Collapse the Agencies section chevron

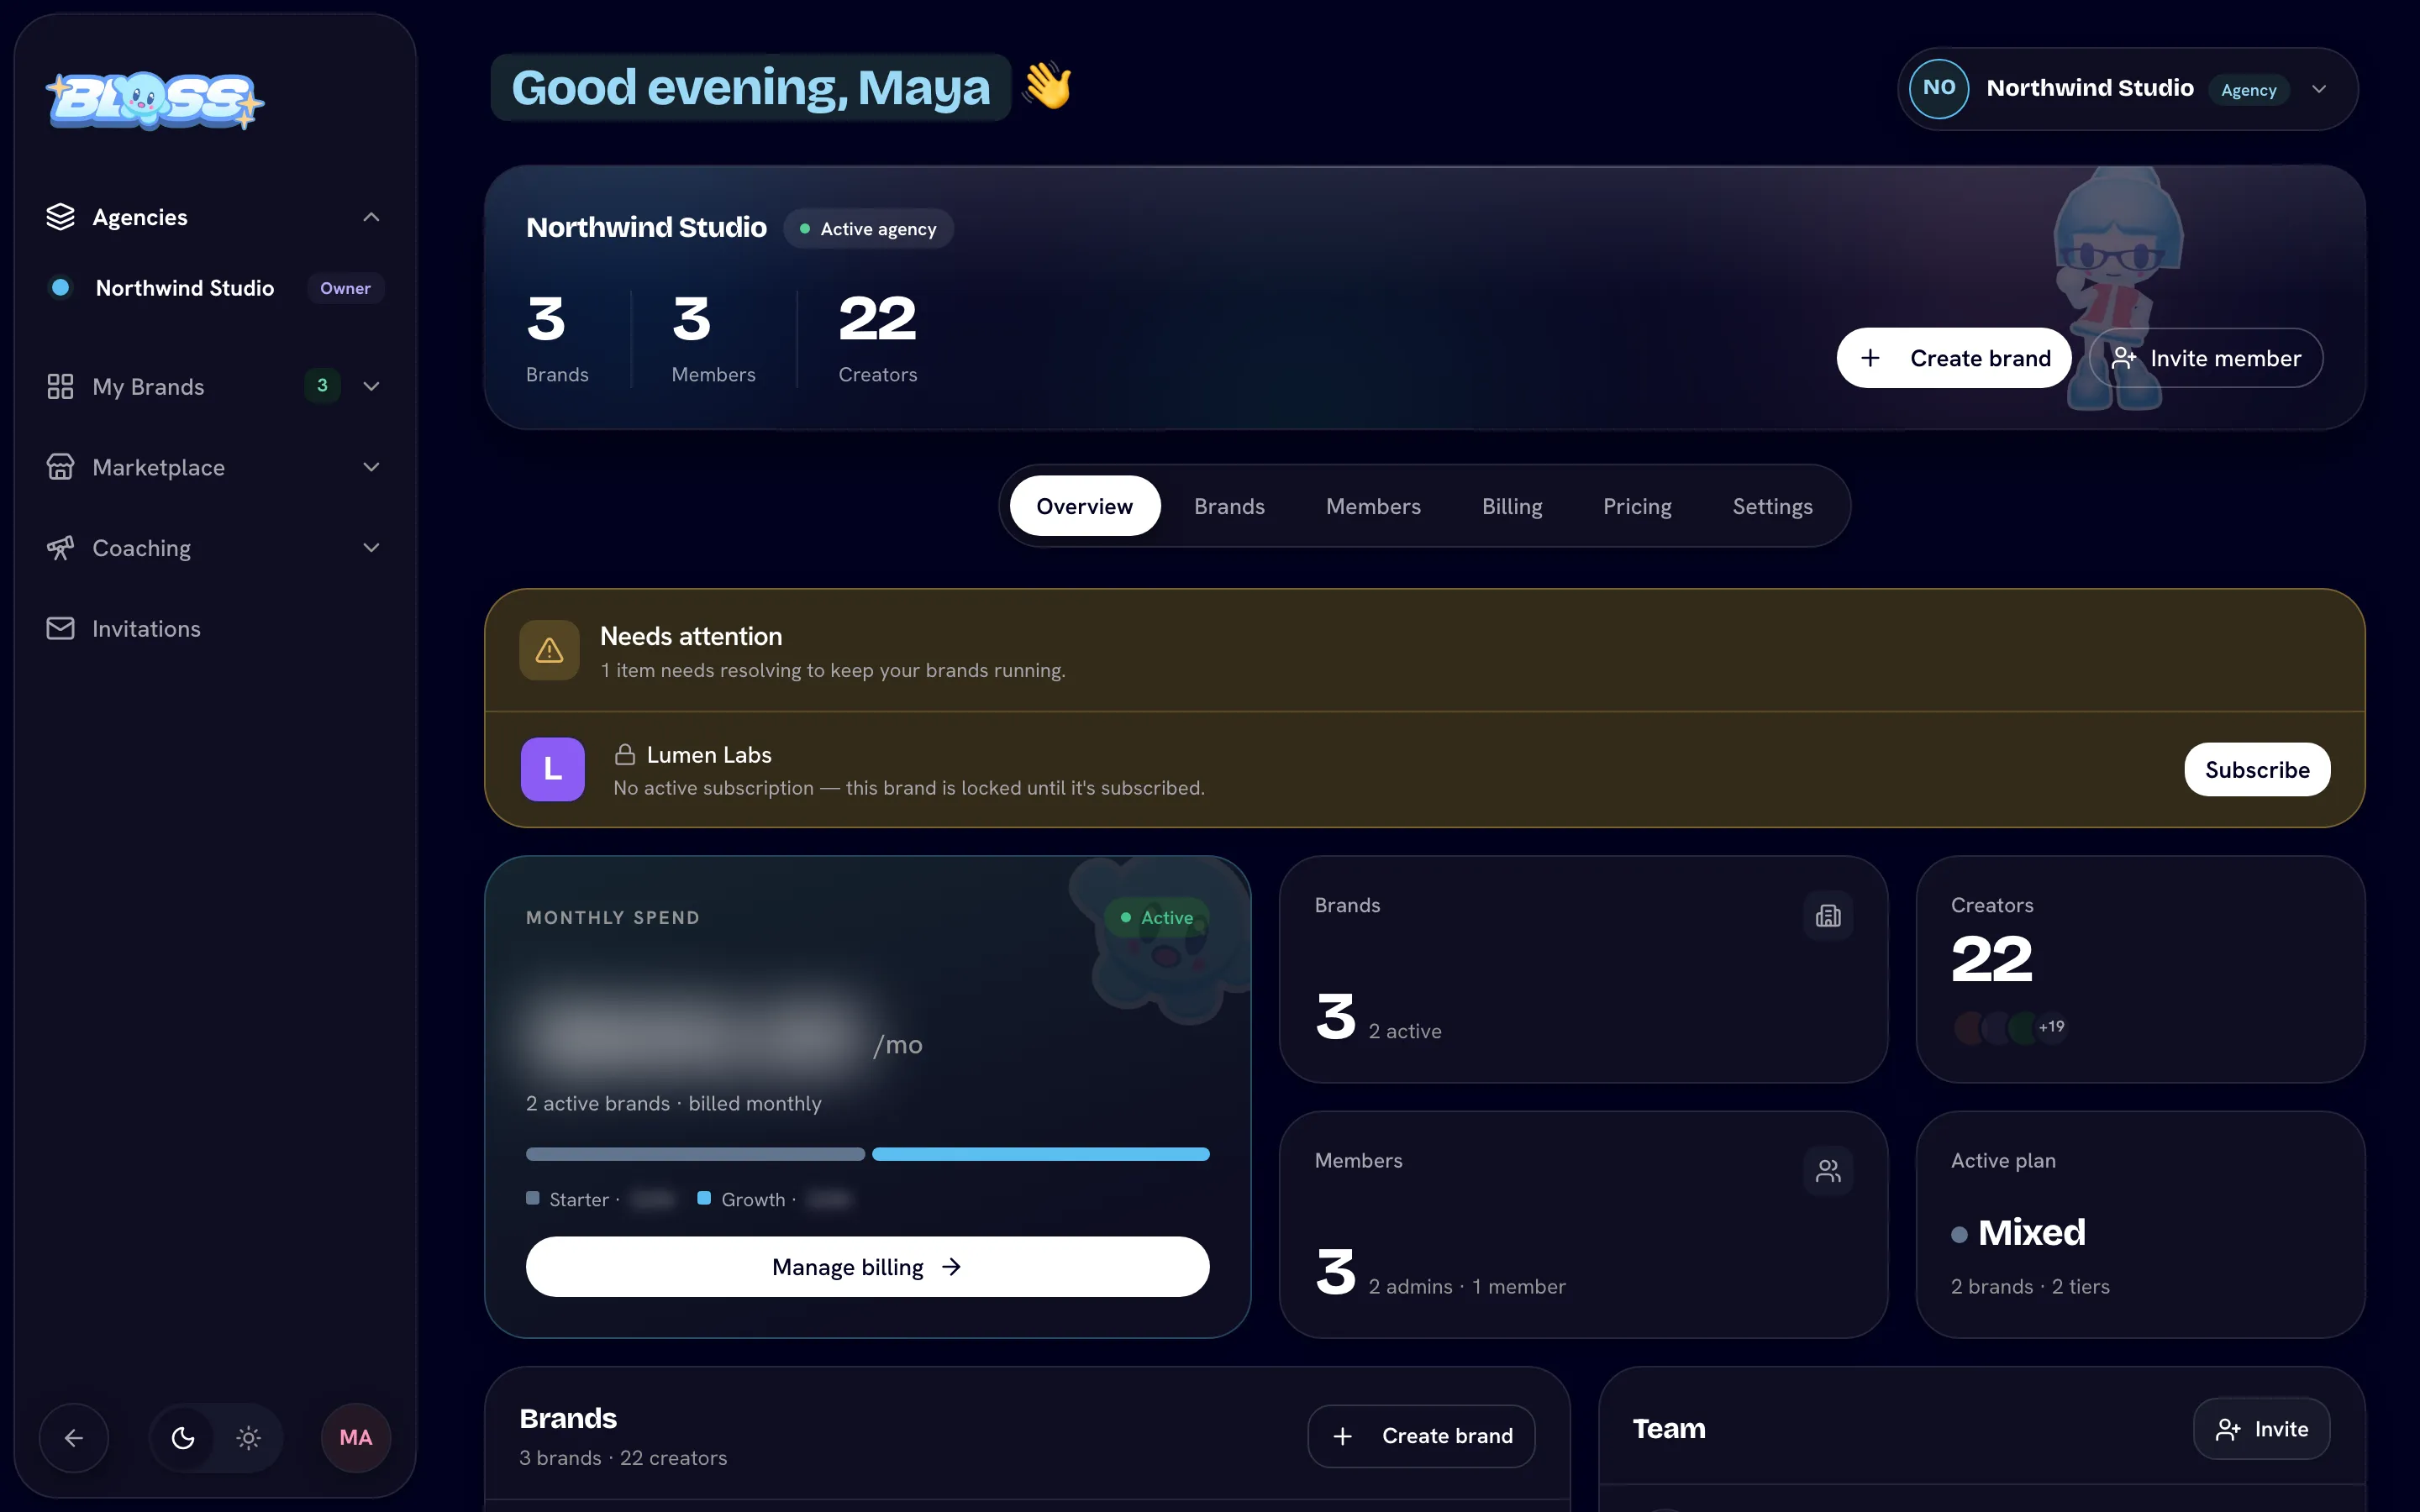click(371, 217)
